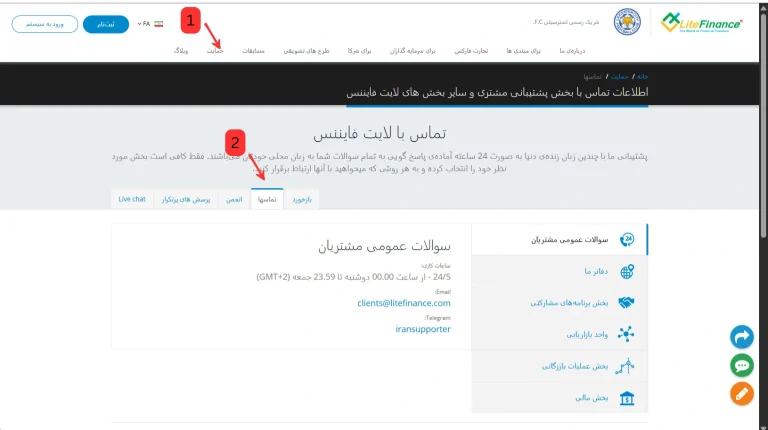Viewport: 768px width, 430px height.
Task: Click the bank finance department icon
Action: pyautogui.click(x=627, y=398)
